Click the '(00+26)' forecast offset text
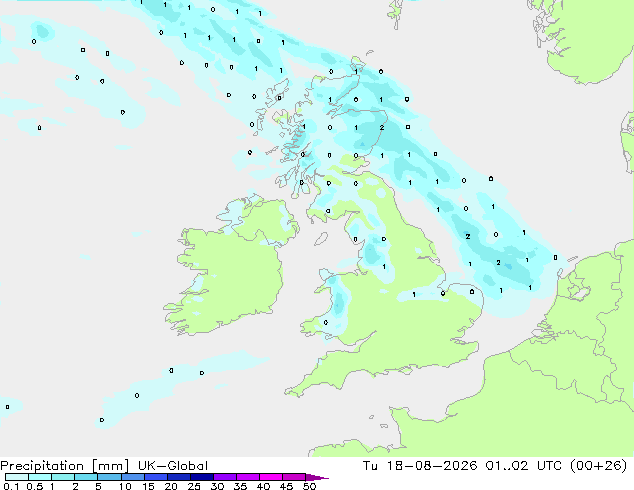Screen dimensions: 634x490 (x=598, y=466)
